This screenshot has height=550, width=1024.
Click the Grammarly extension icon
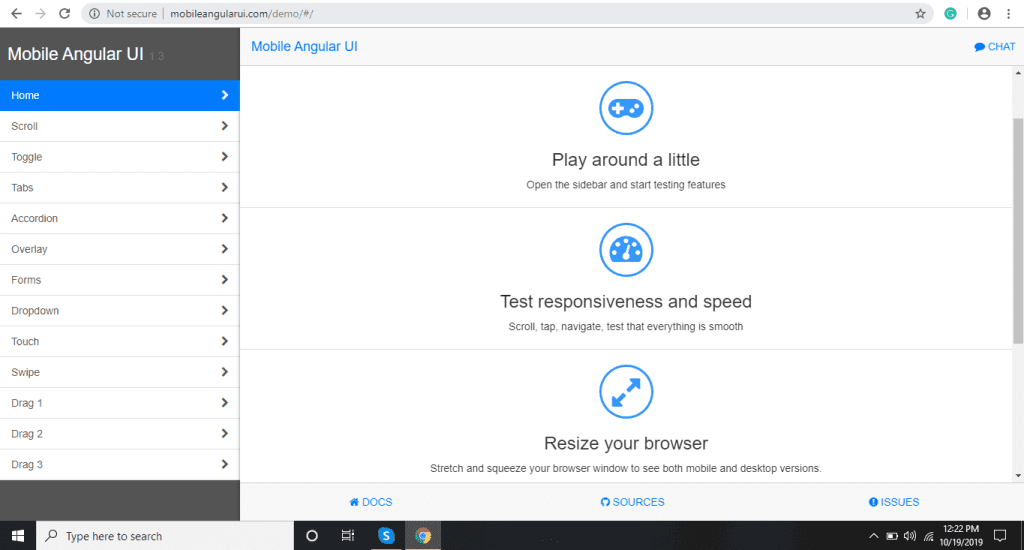coord(950,14)
